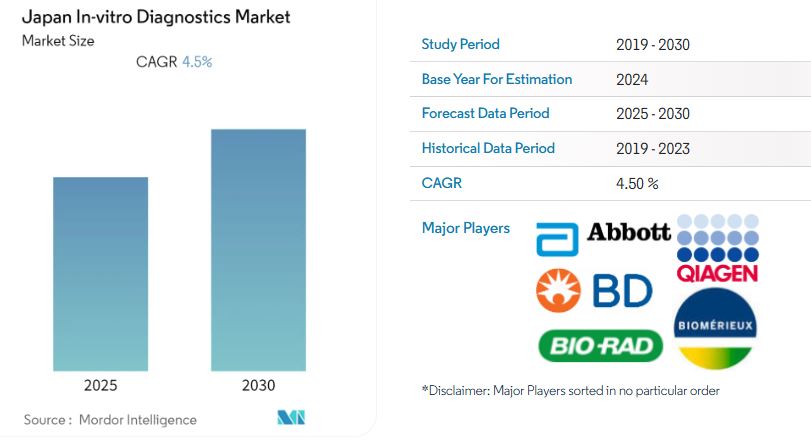Click the 2019 - 2030 study period value

[x=653, y=44]
